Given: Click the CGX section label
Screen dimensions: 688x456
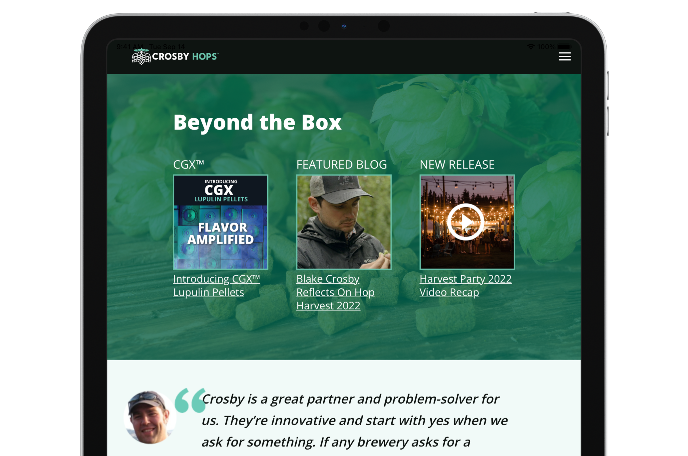Looking at the screenshot, I should [x=189, y=165].
